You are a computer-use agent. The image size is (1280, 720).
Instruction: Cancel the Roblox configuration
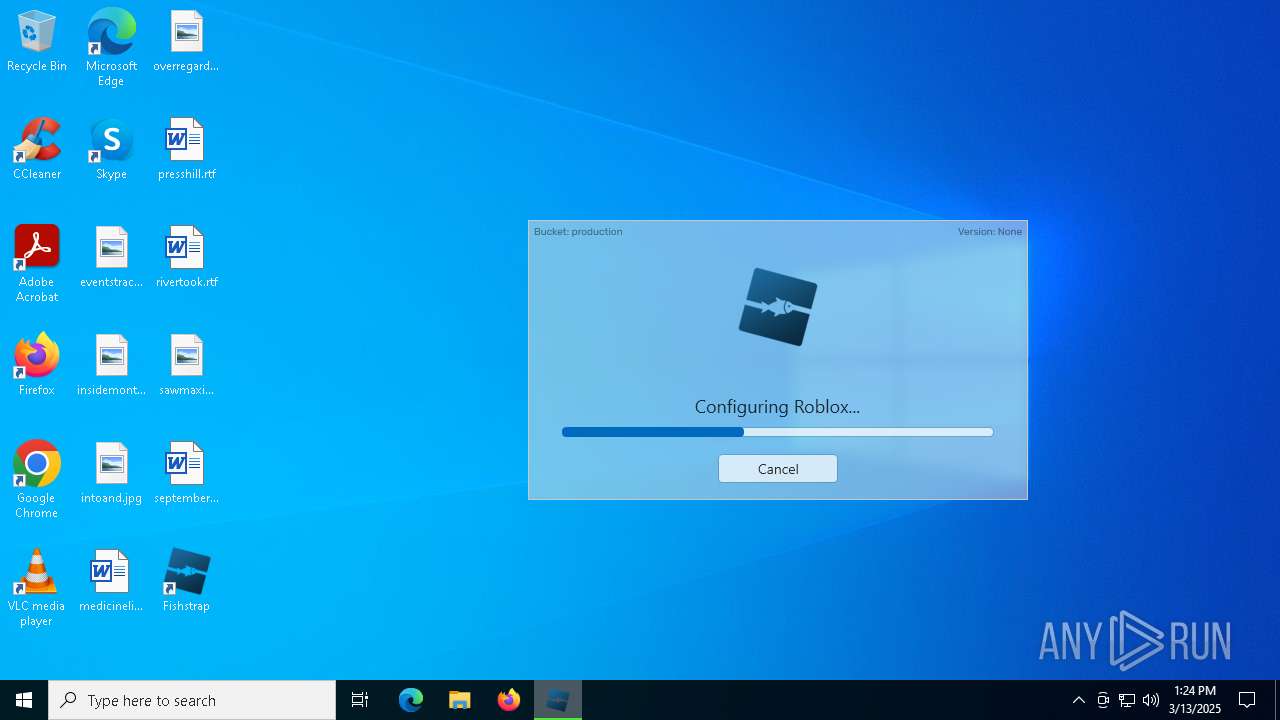[777, 469]
